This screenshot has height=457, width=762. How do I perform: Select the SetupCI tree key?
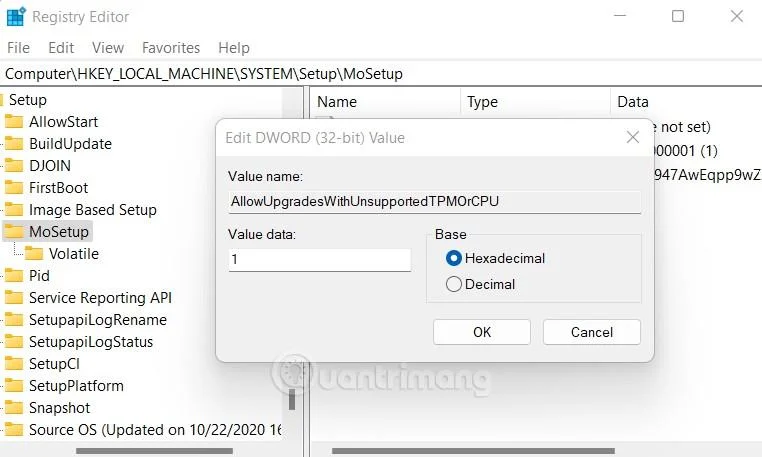[x=54, y=364]
